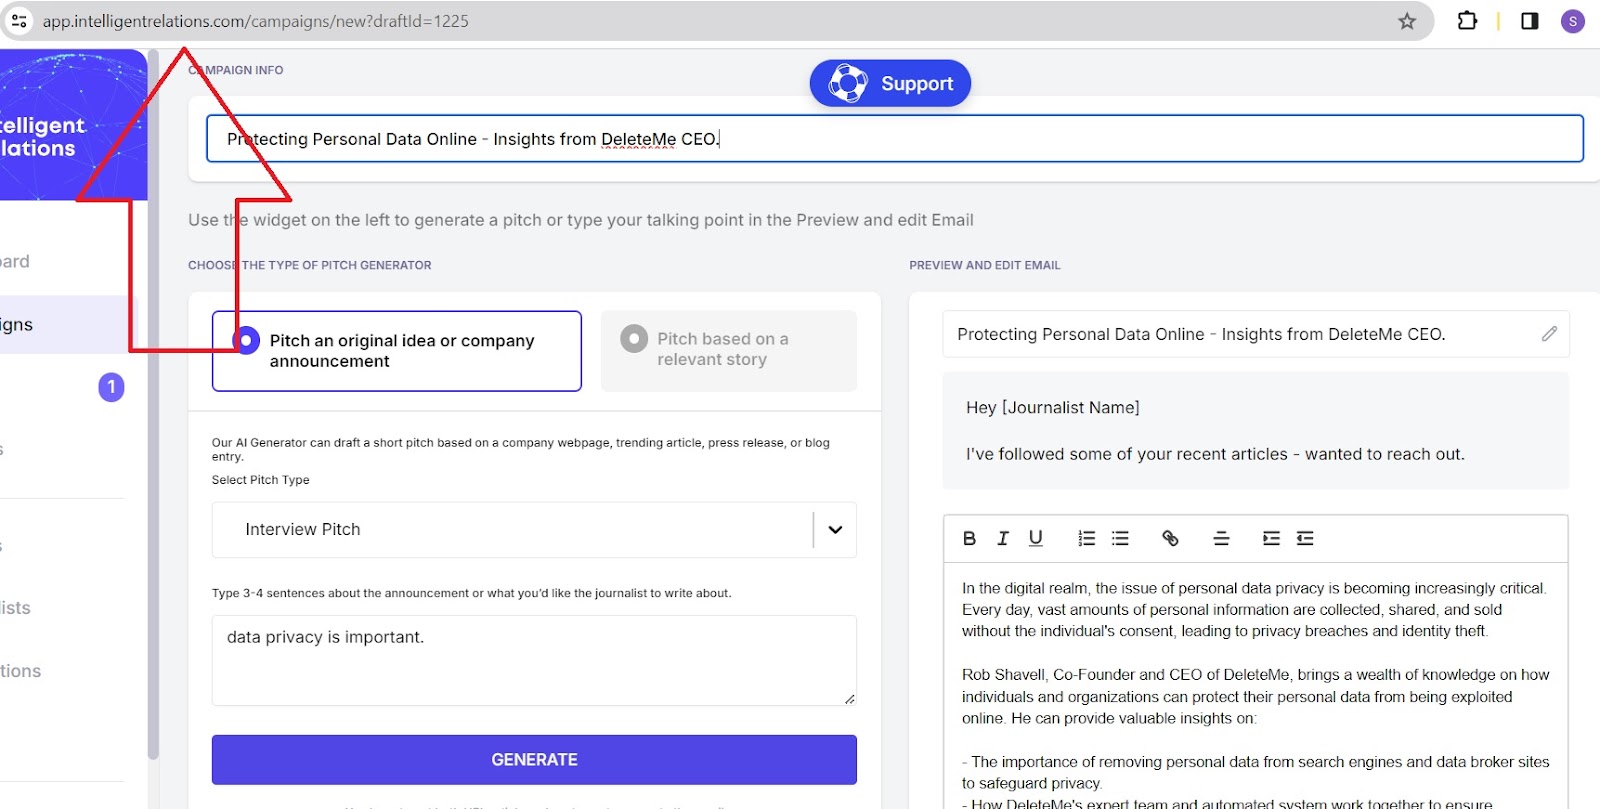
Task: Open the browser extensions puzzle icon
Action: point(1467,21)
